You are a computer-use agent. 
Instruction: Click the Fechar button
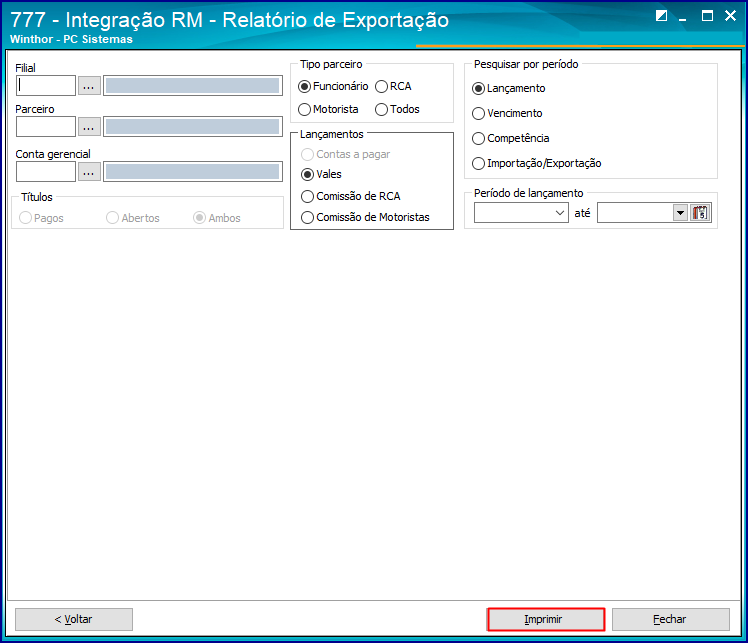coord(671,619)
